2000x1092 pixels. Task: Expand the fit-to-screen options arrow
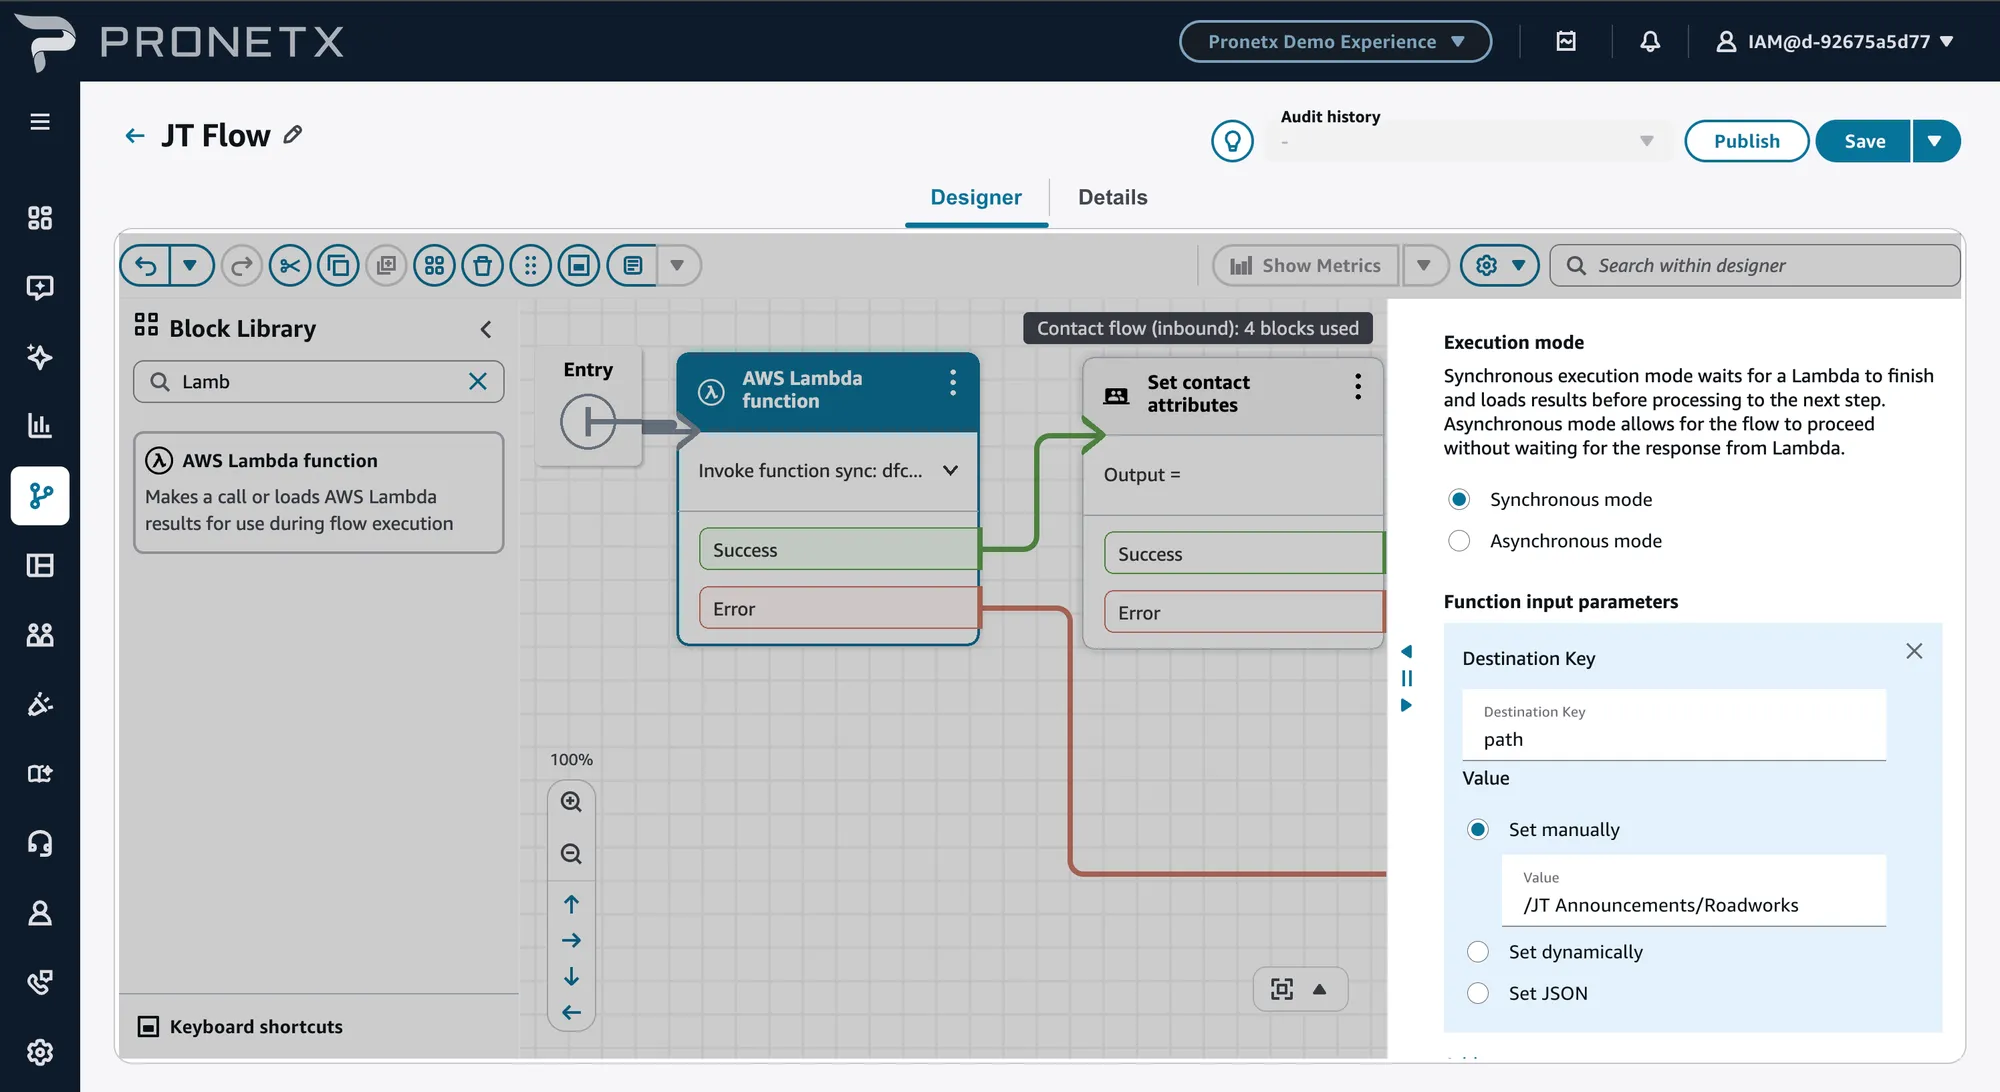pyautogui.click(x=1319, y=989)
